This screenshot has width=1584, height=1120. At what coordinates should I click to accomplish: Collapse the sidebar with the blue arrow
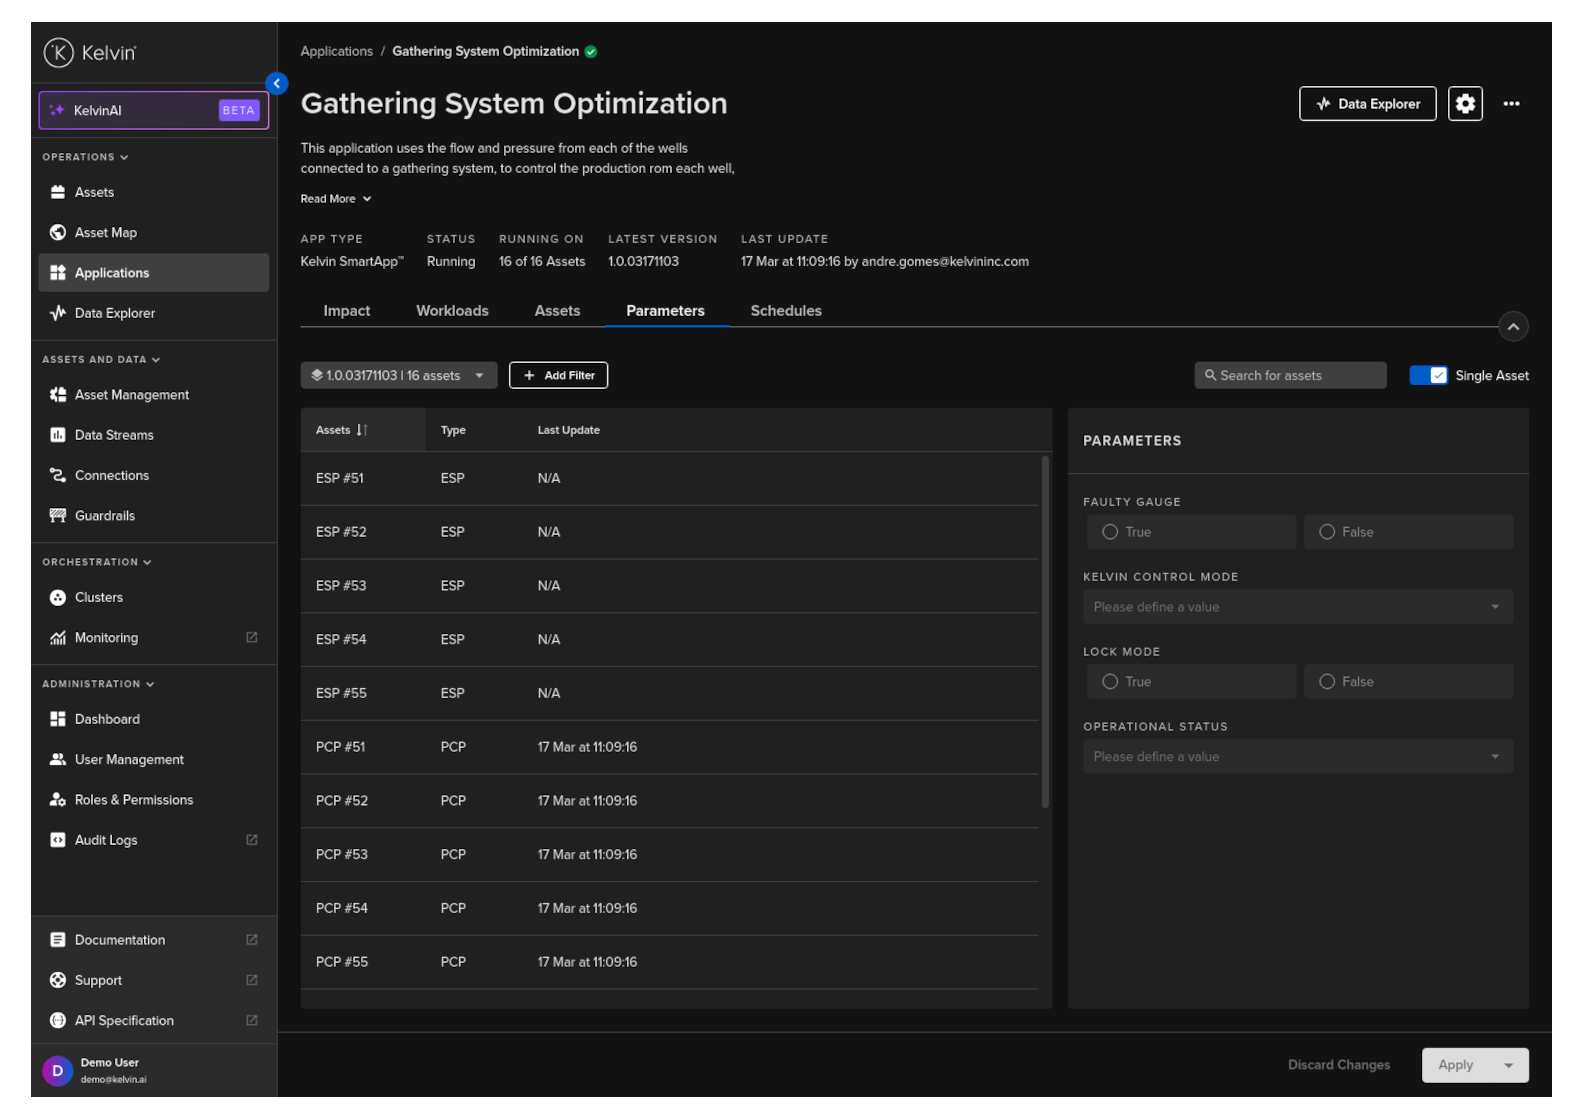point(277,84)
